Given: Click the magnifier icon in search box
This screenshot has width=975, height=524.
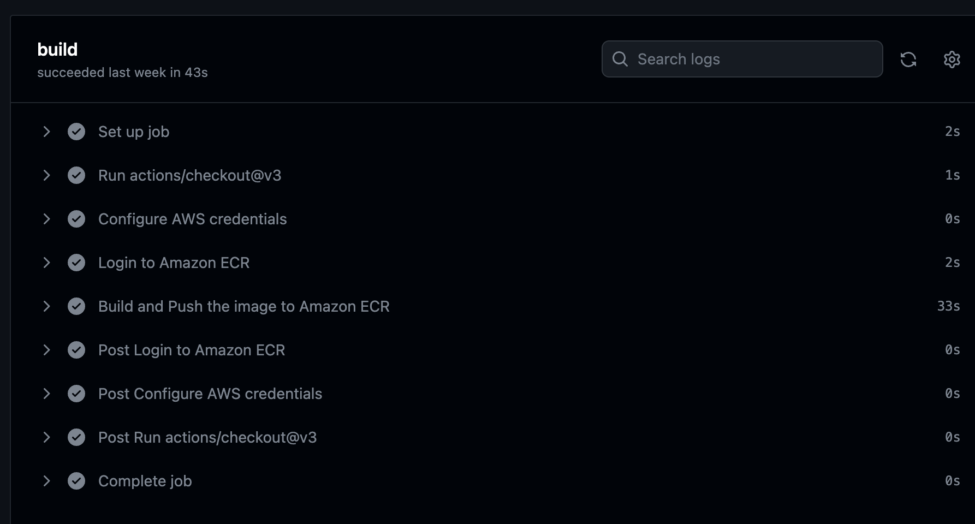Looking at the screenshot, I should (x=620, y=59).
